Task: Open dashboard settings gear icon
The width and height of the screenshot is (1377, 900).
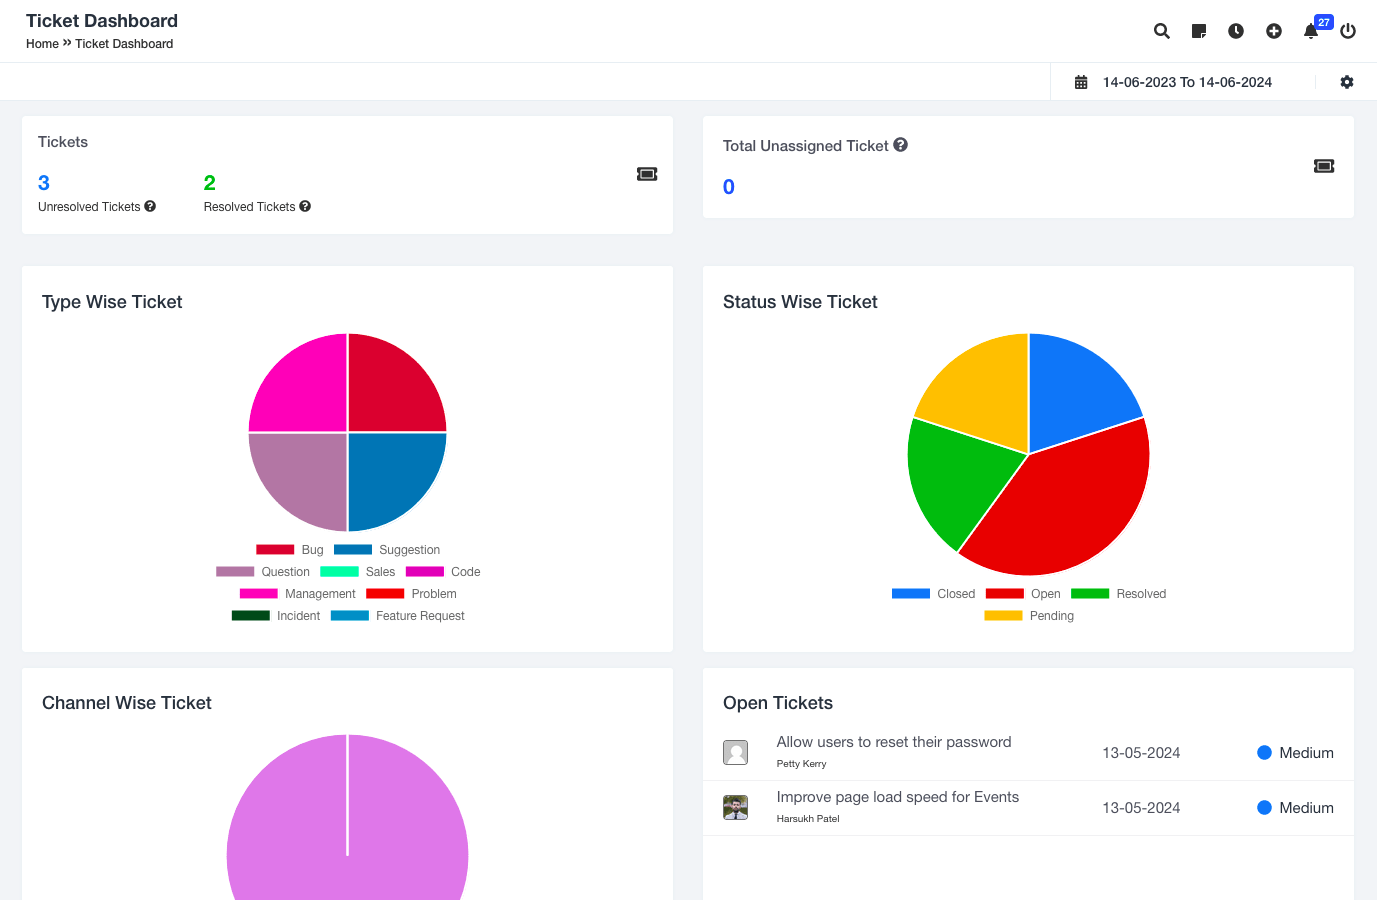Action: click(x=1347, y=82)
